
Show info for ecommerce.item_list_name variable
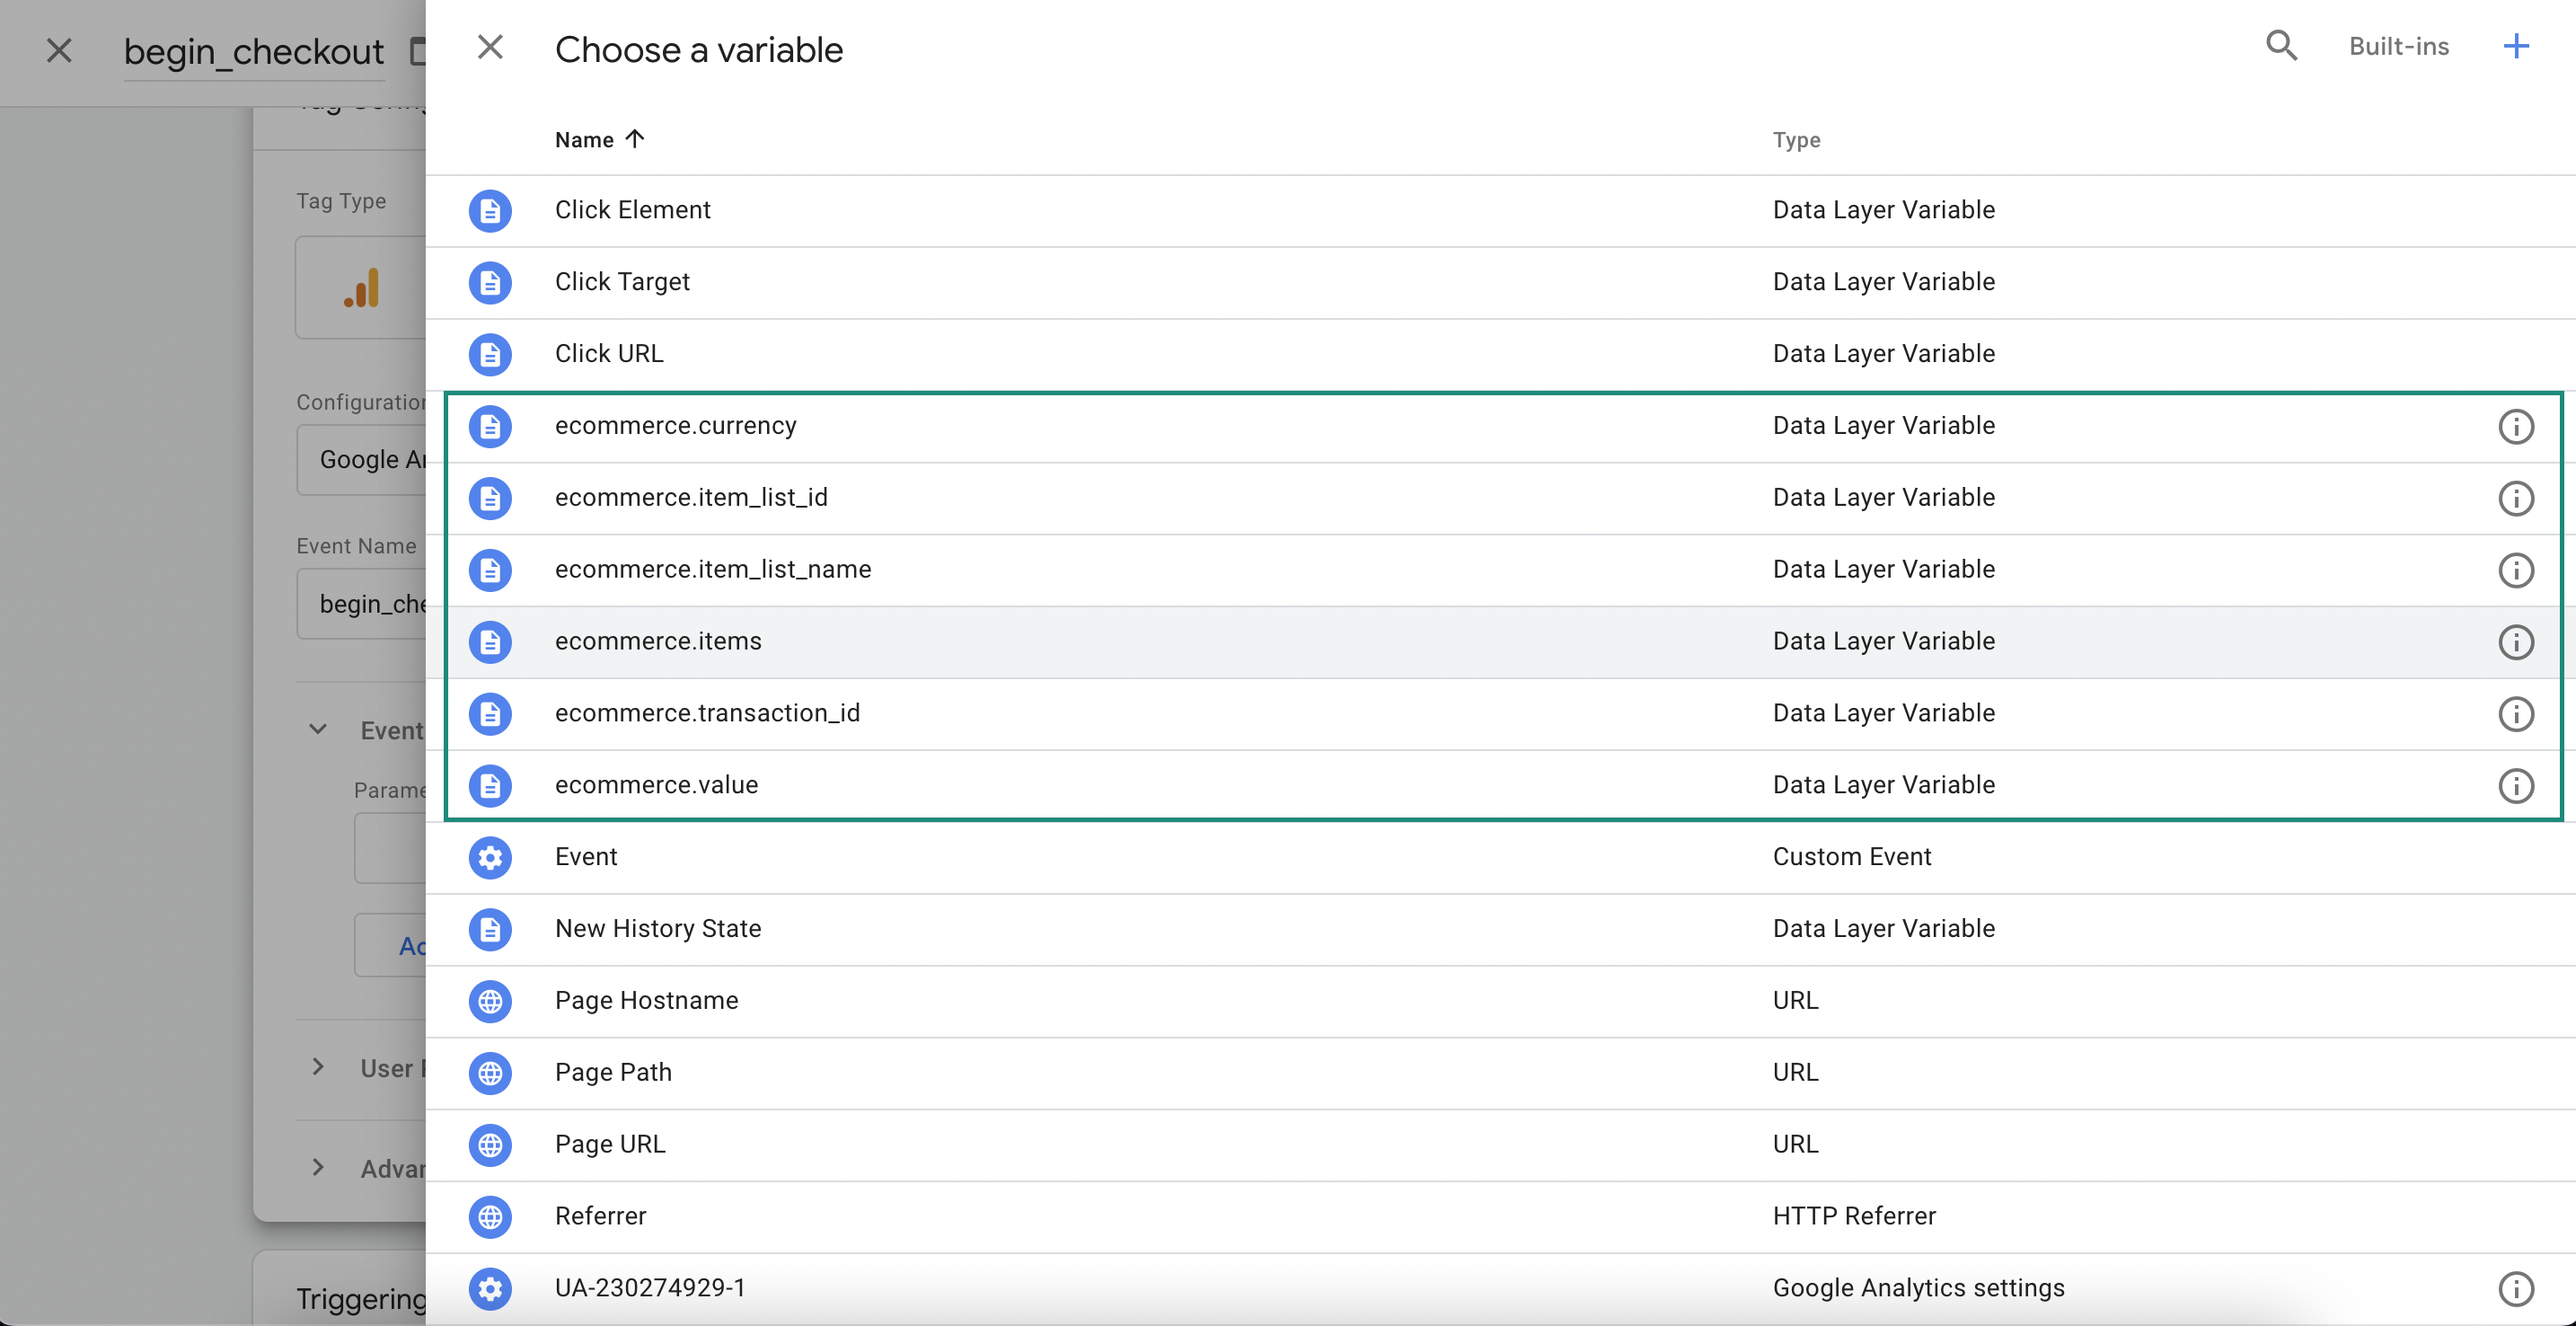2516,570
